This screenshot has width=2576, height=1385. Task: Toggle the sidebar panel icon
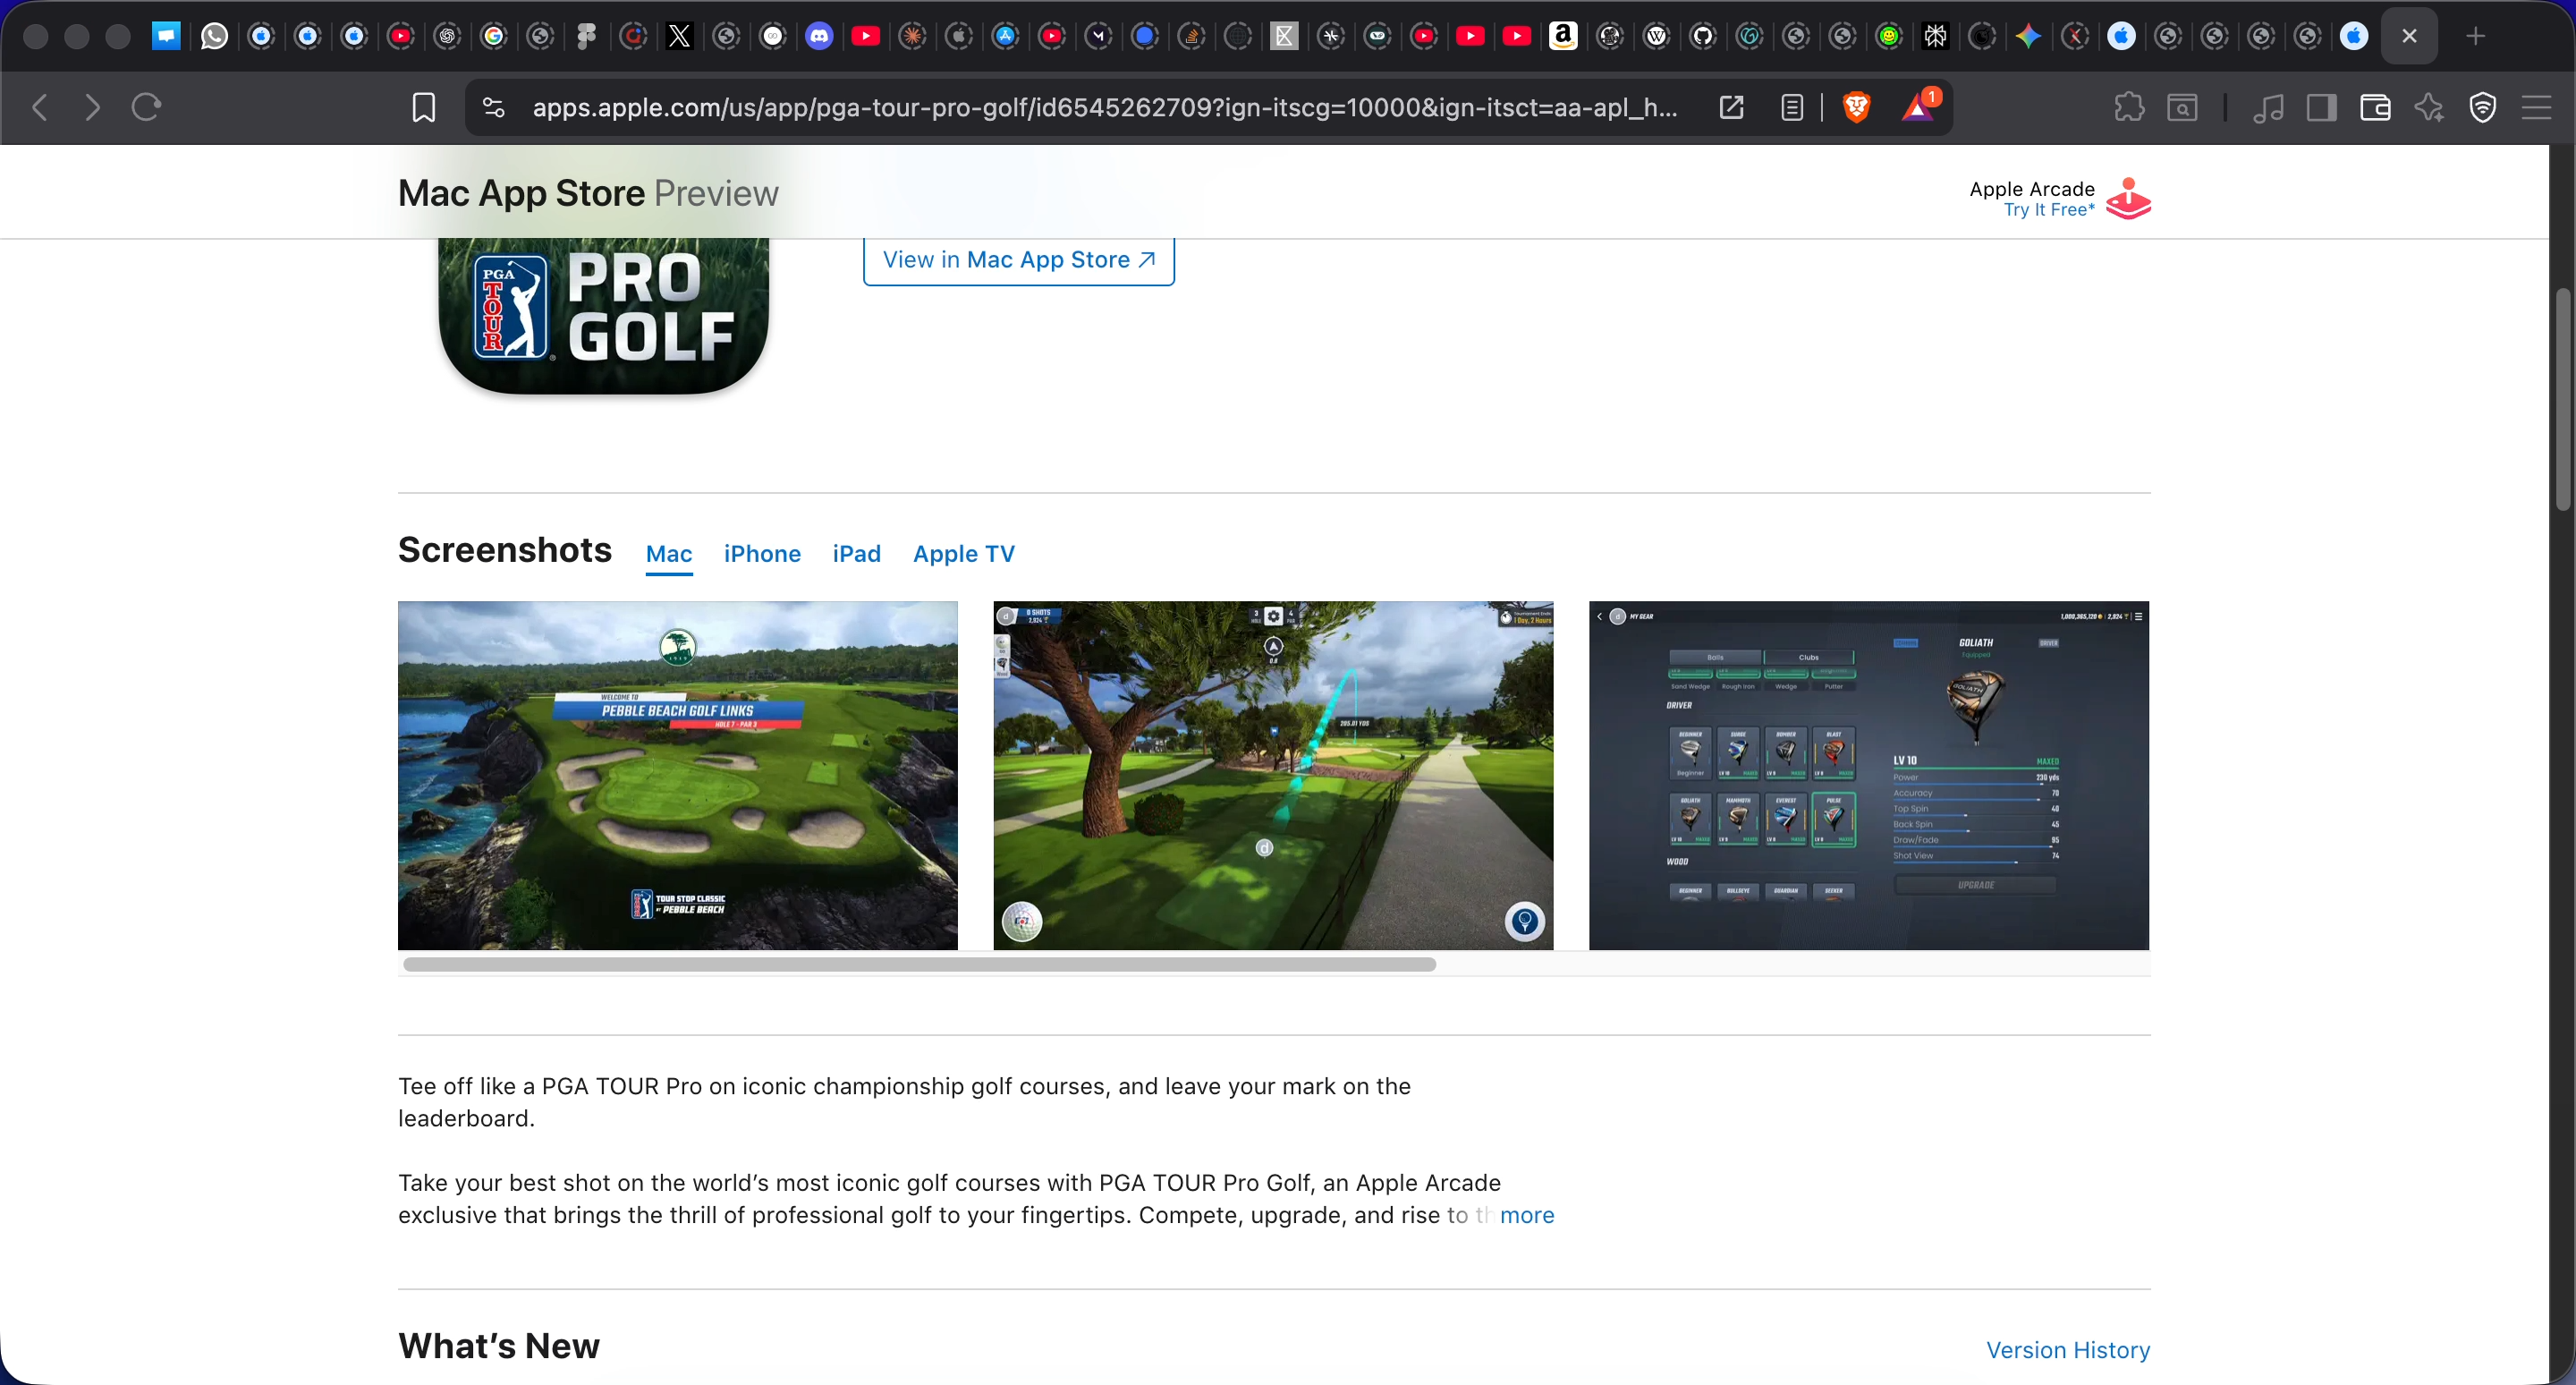point(2321,107)
